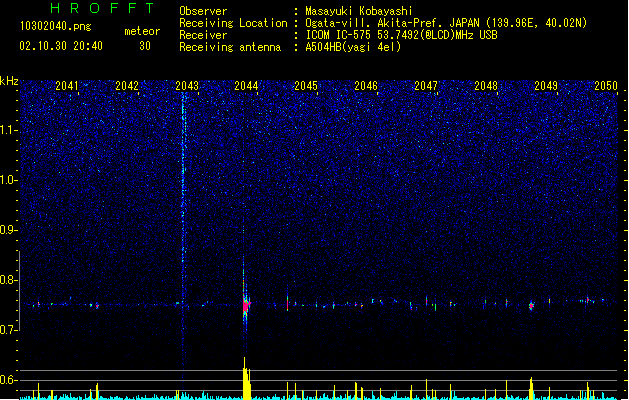Click the 2046 time marker

click(366, 86)
